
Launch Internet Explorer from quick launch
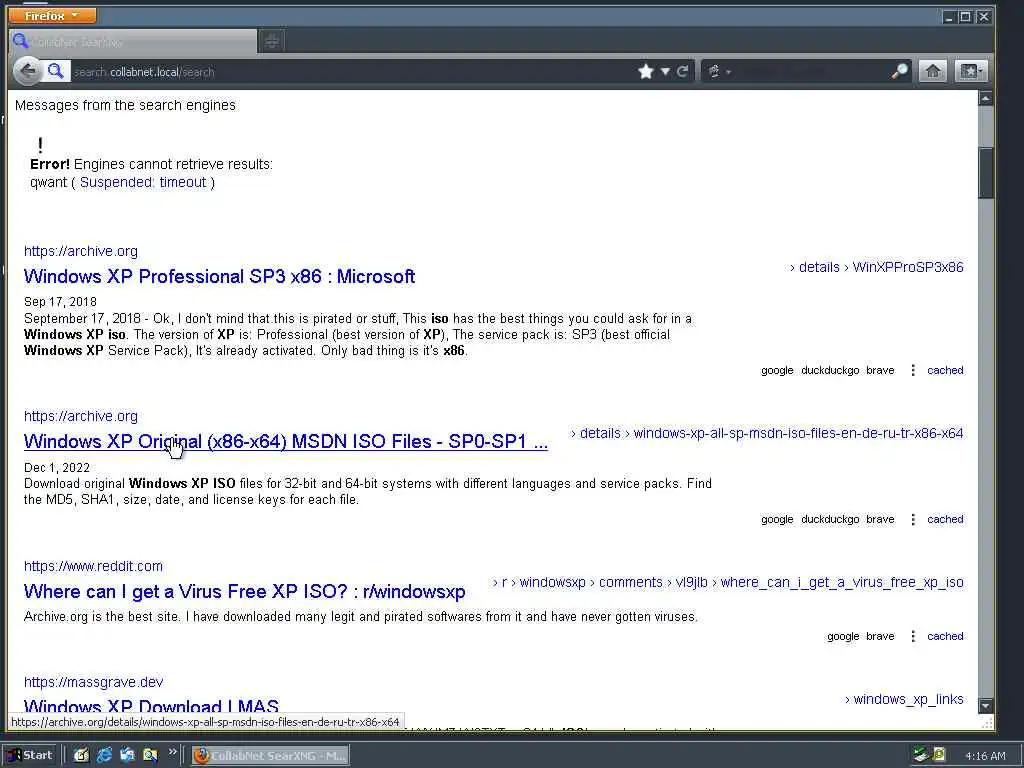click(x=104, y=756)
